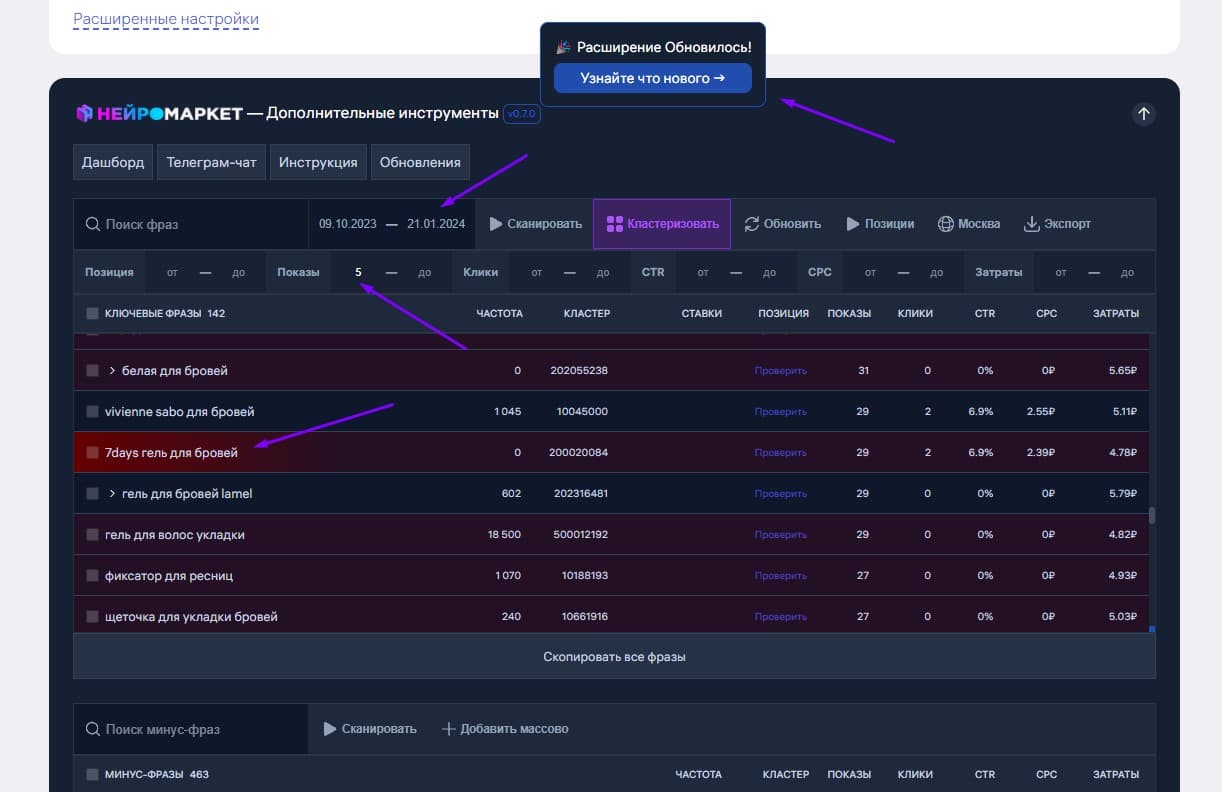Sort key phrases by the Кластер column

click(587, 313)
